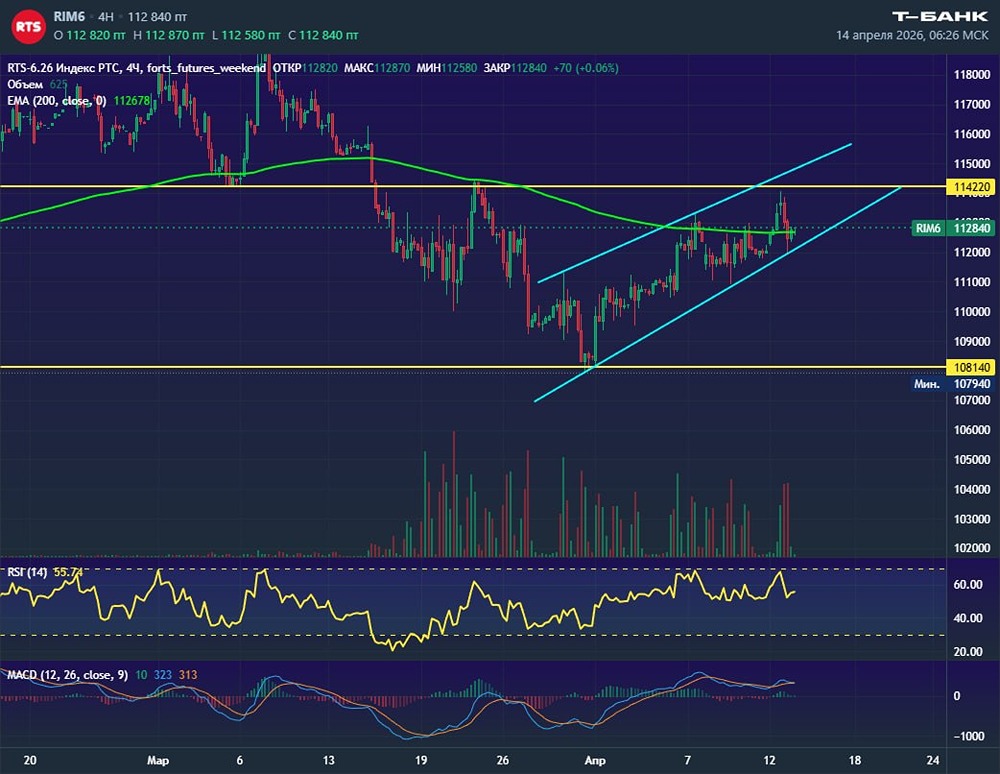Select the yellow horizontal line at 114220

[x=472, y=186]
